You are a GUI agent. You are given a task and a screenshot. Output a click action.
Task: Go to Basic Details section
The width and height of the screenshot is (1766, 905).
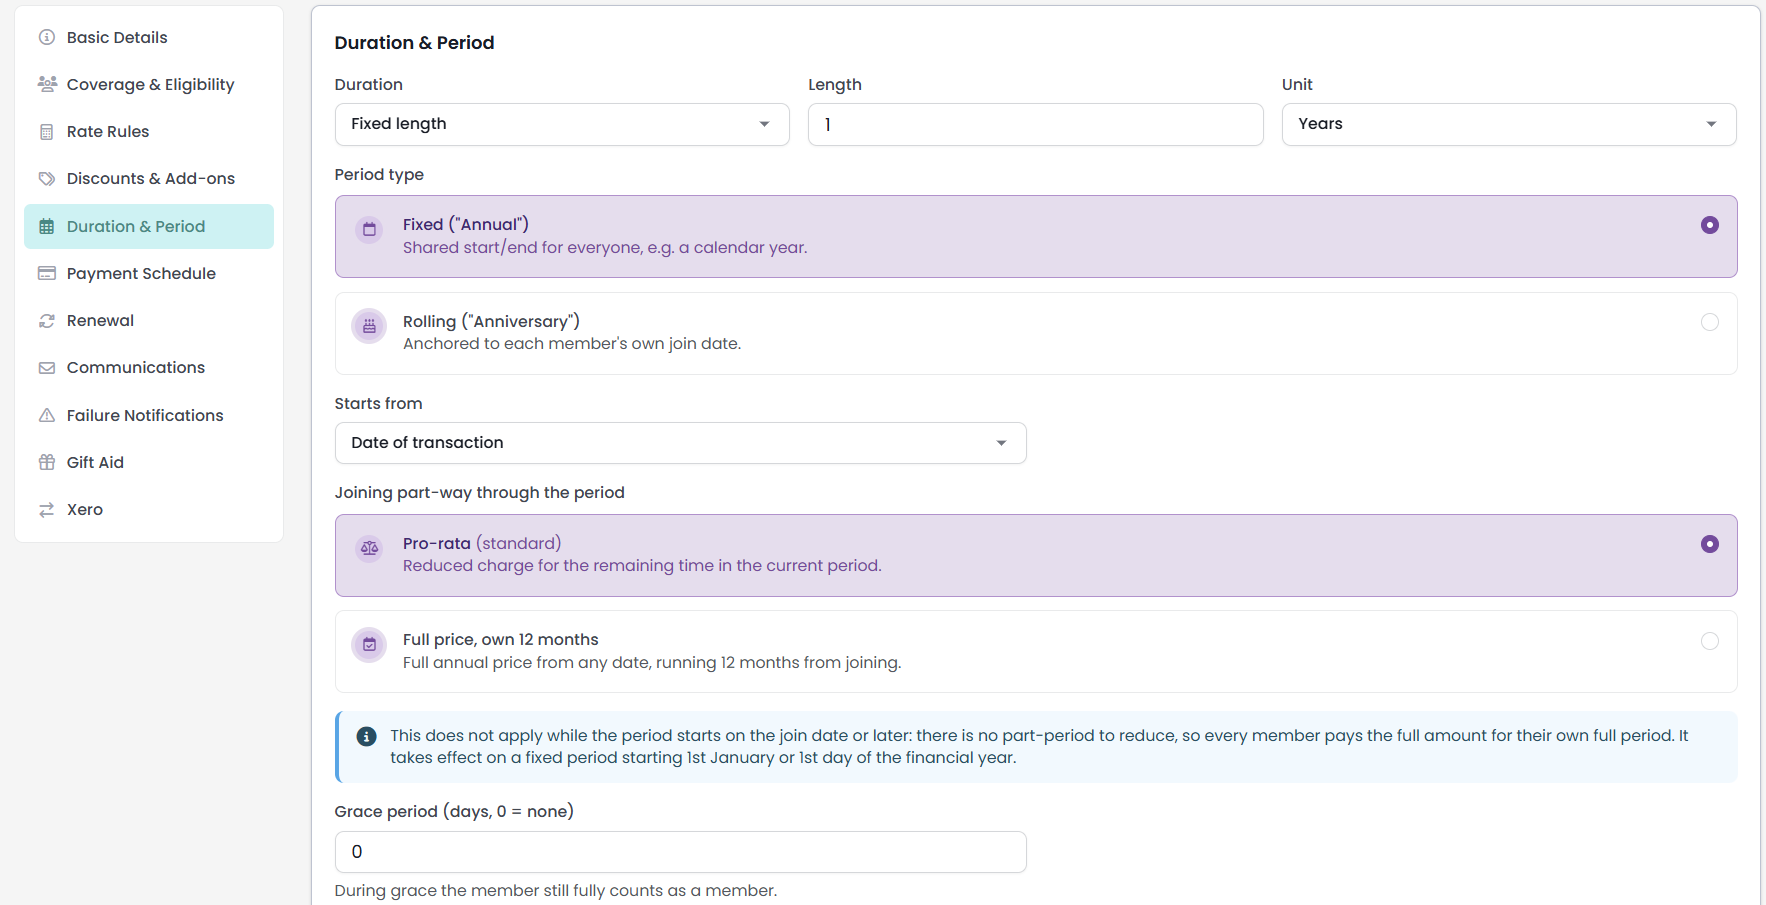click(149, 37)
